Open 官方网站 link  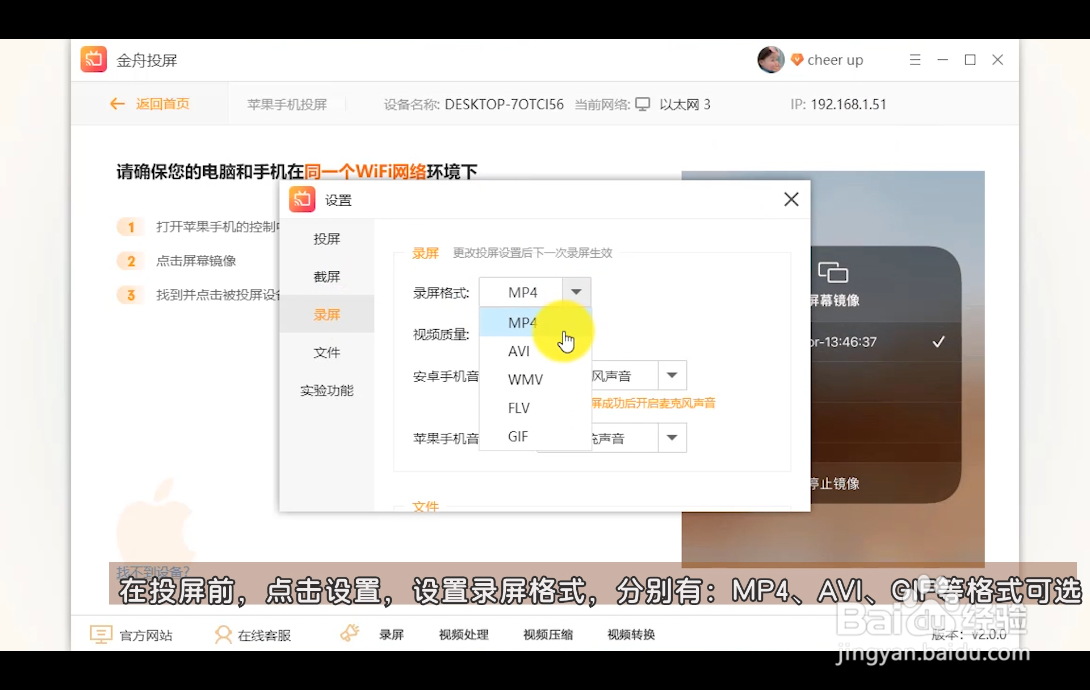coord(146,635)
